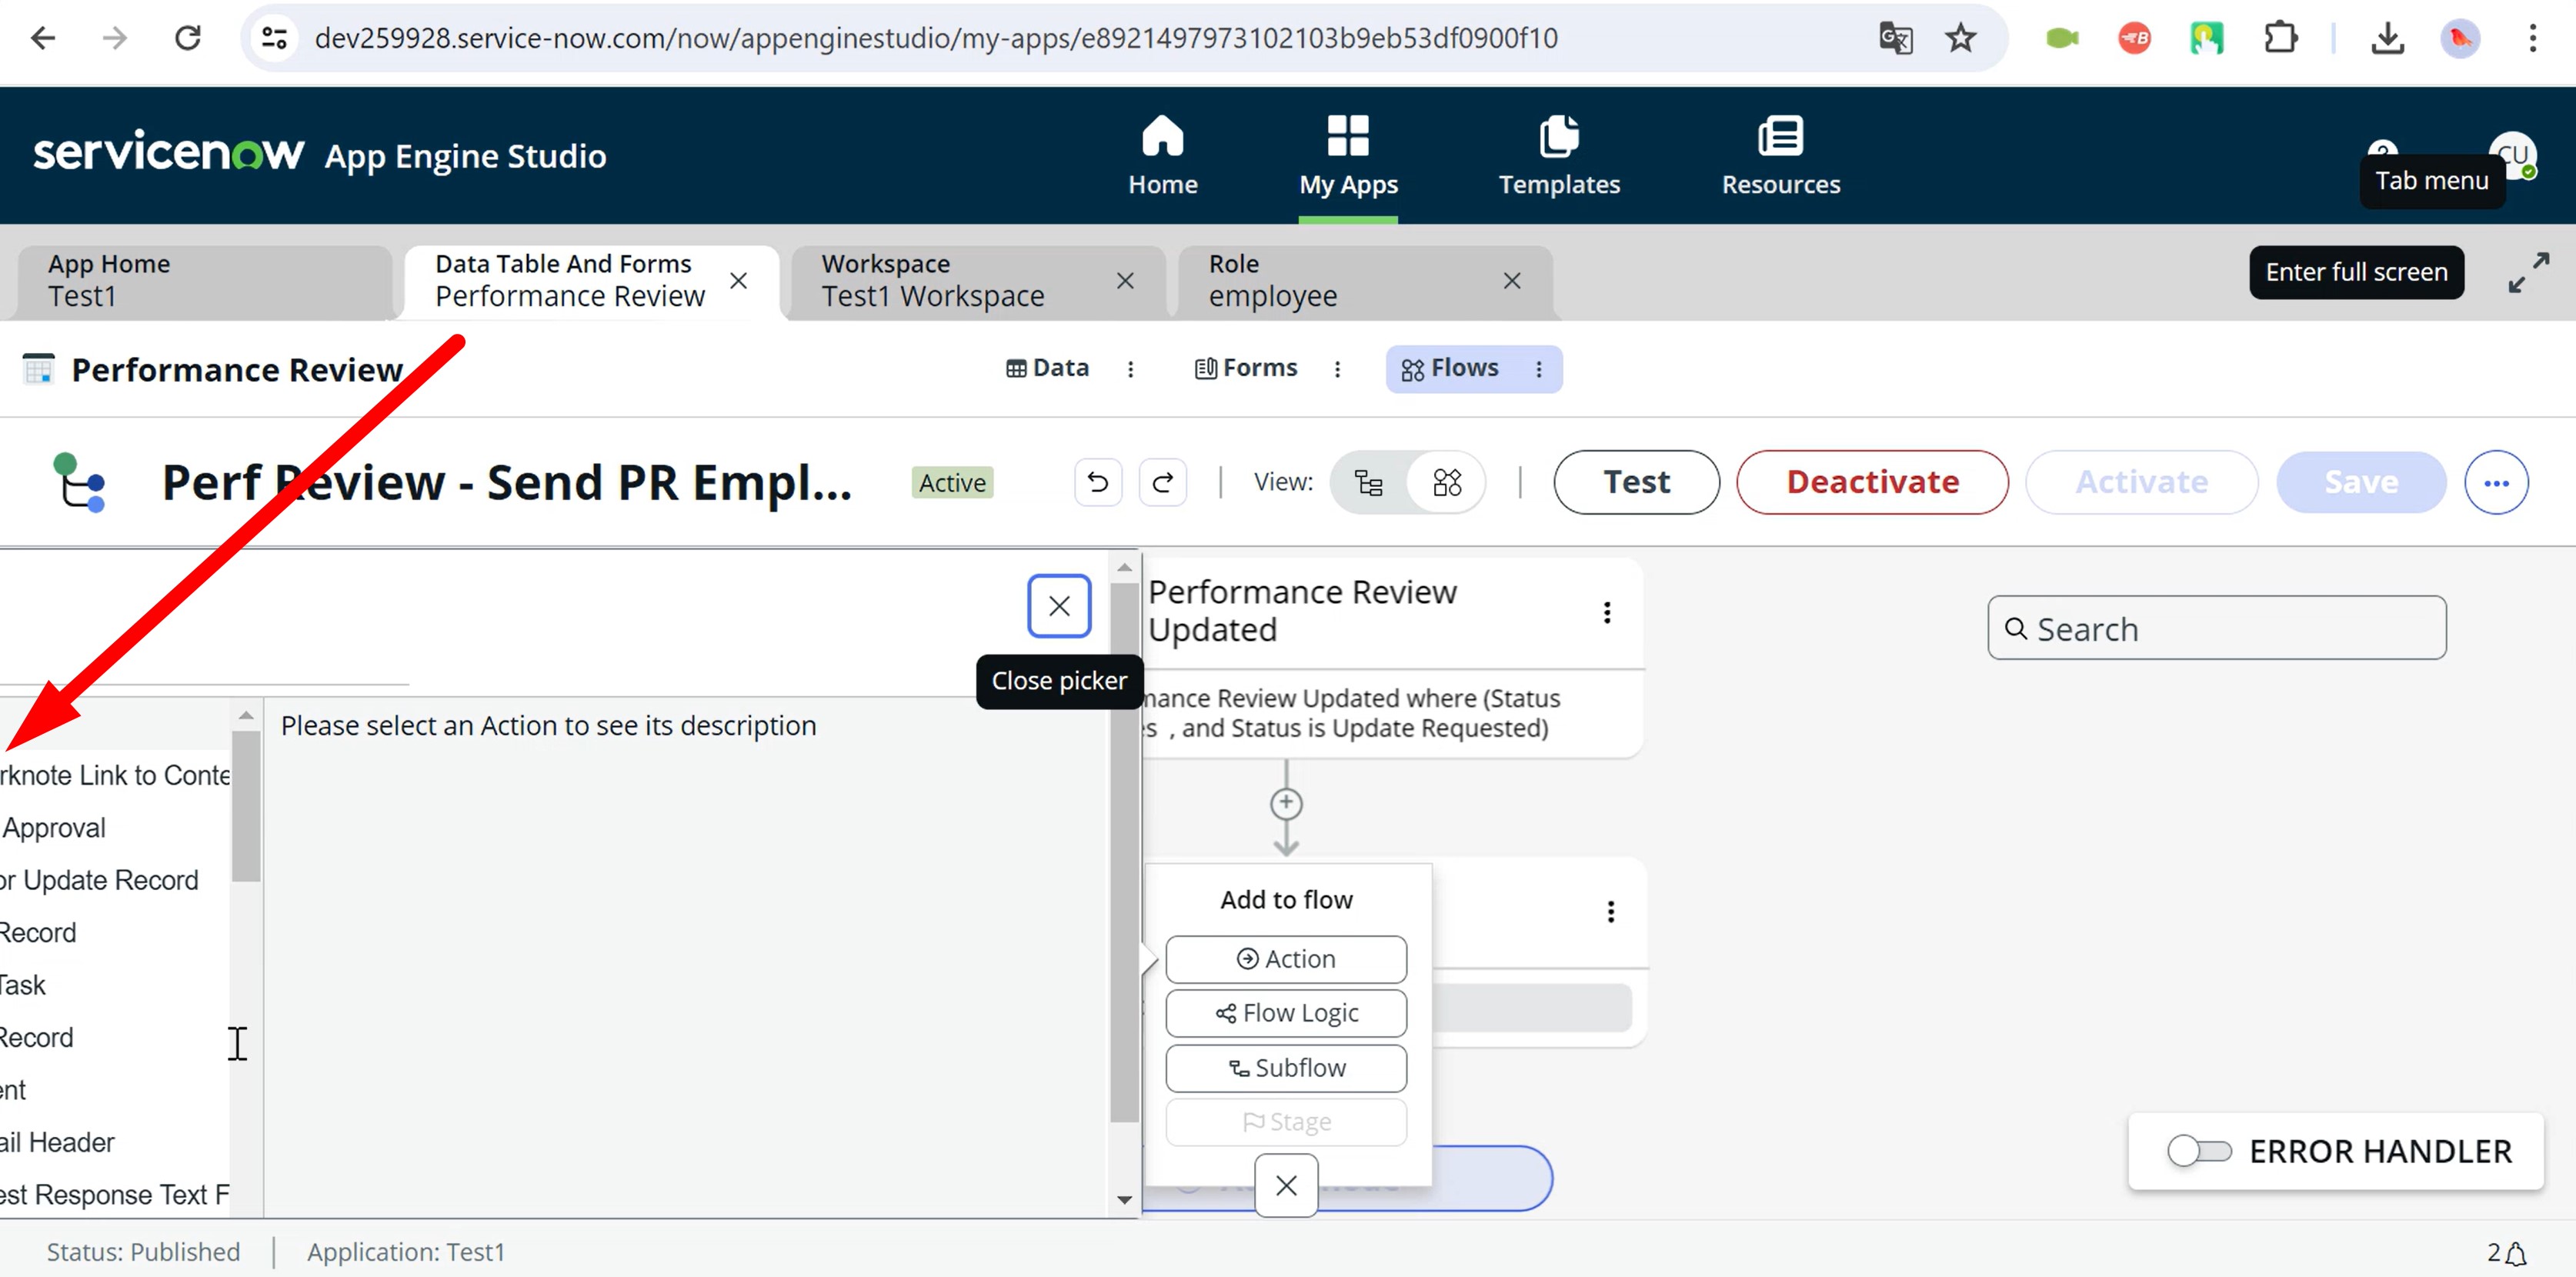Bookmark this page with the star icon
Screen dimensions: 2576x1277
[1960, 38]
